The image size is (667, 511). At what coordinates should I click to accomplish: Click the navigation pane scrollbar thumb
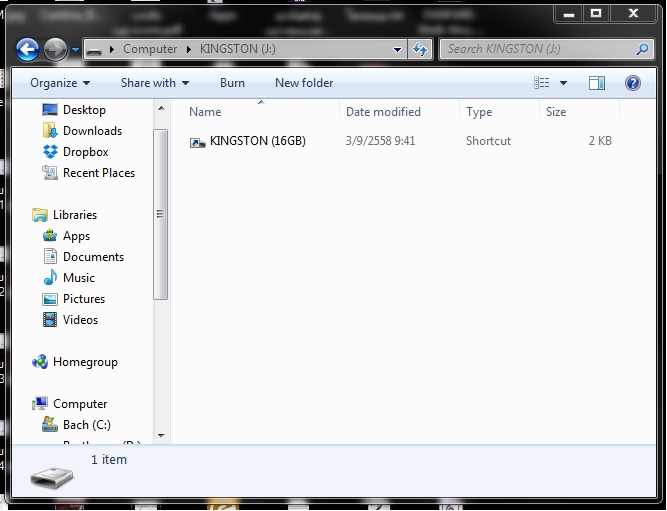tap(160, 214)
